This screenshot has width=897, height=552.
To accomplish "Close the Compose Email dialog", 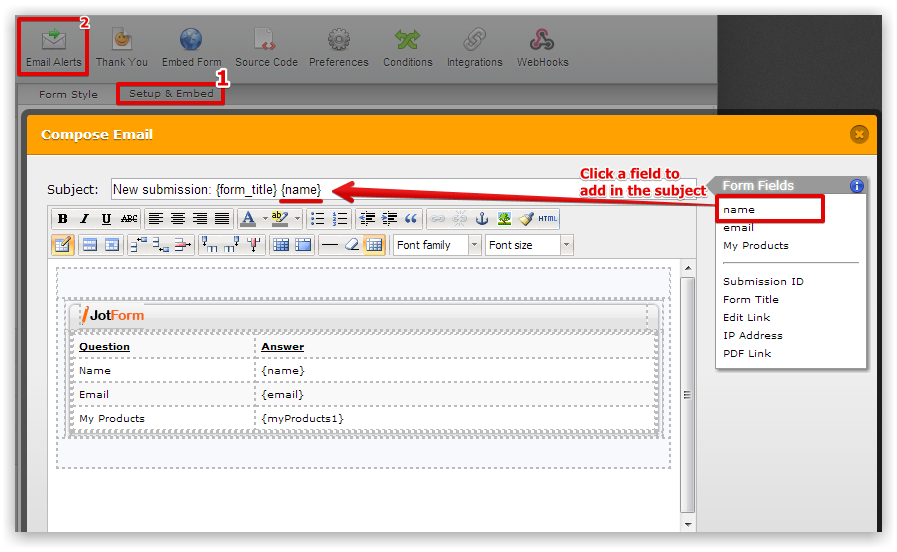I will [859, 134].
